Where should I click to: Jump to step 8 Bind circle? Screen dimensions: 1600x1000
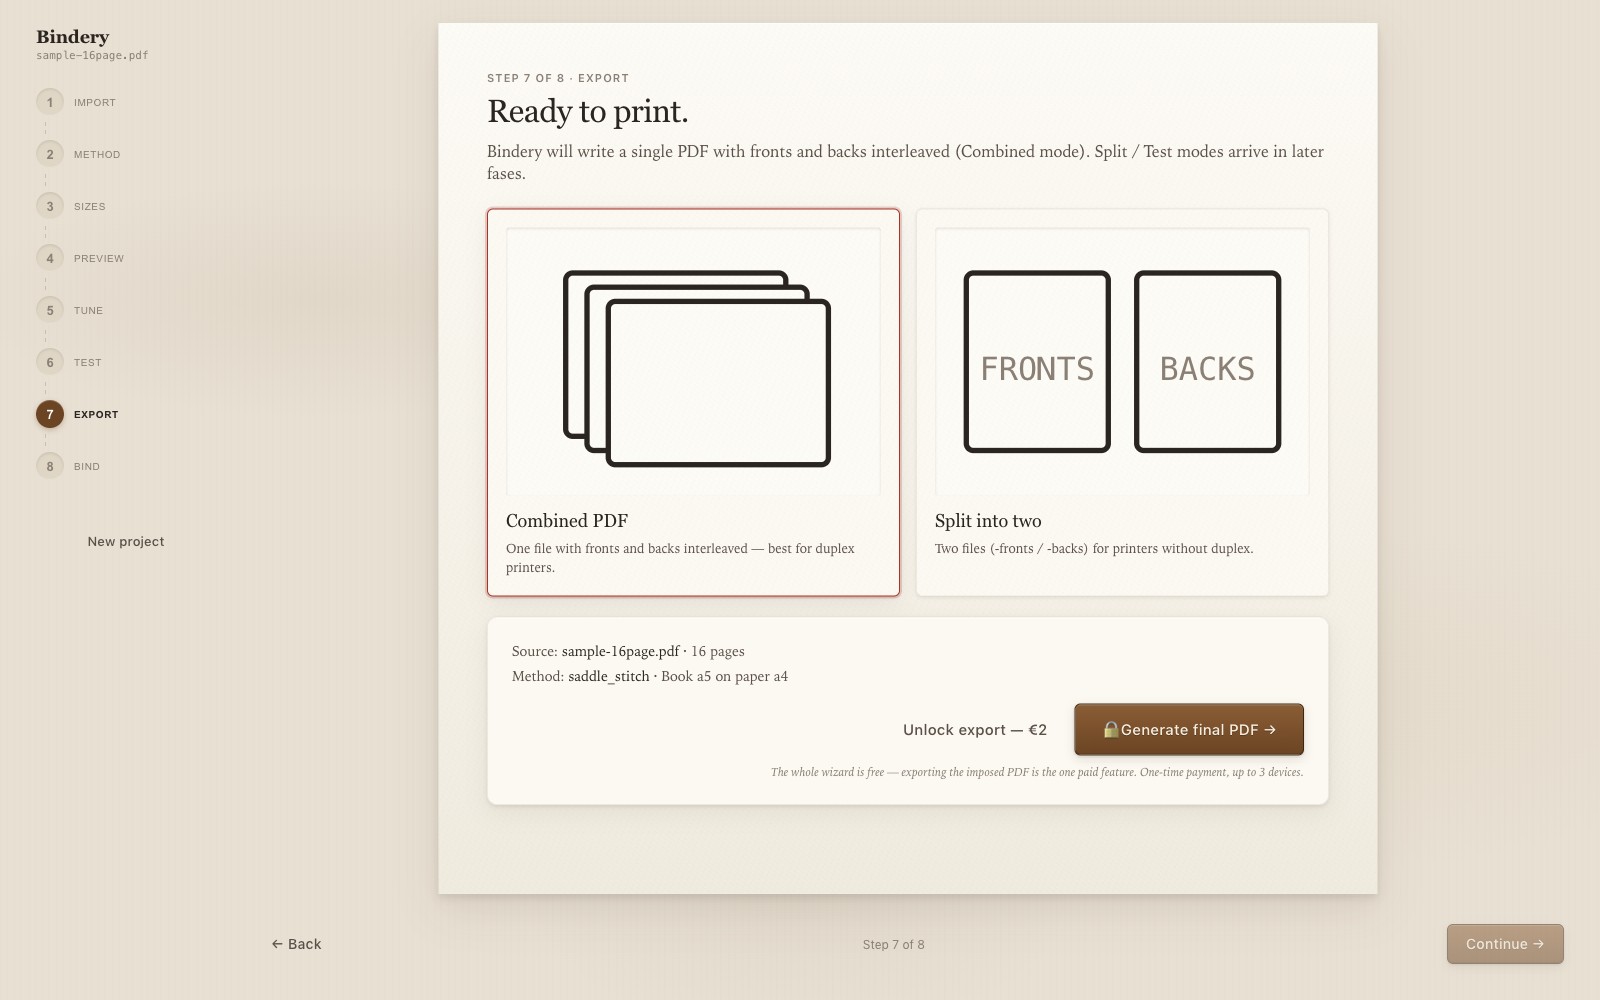click(x=50, y=466)
